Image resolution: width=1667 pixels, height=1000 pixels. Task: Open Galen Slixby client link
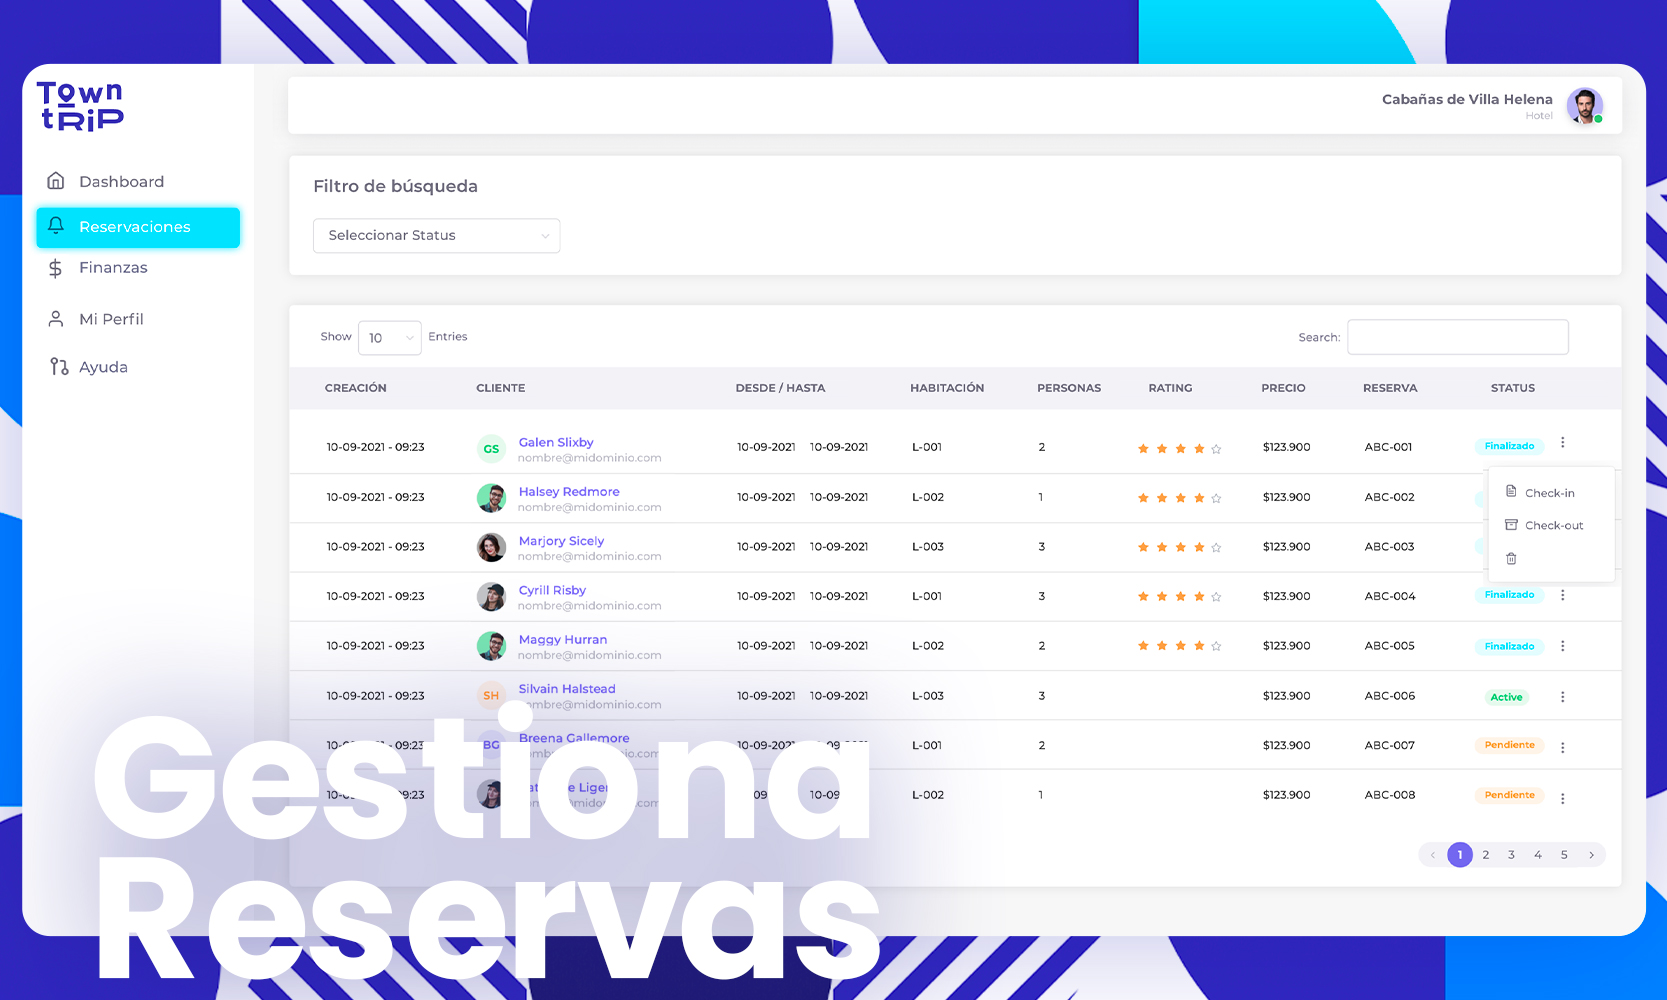(556, 442)
